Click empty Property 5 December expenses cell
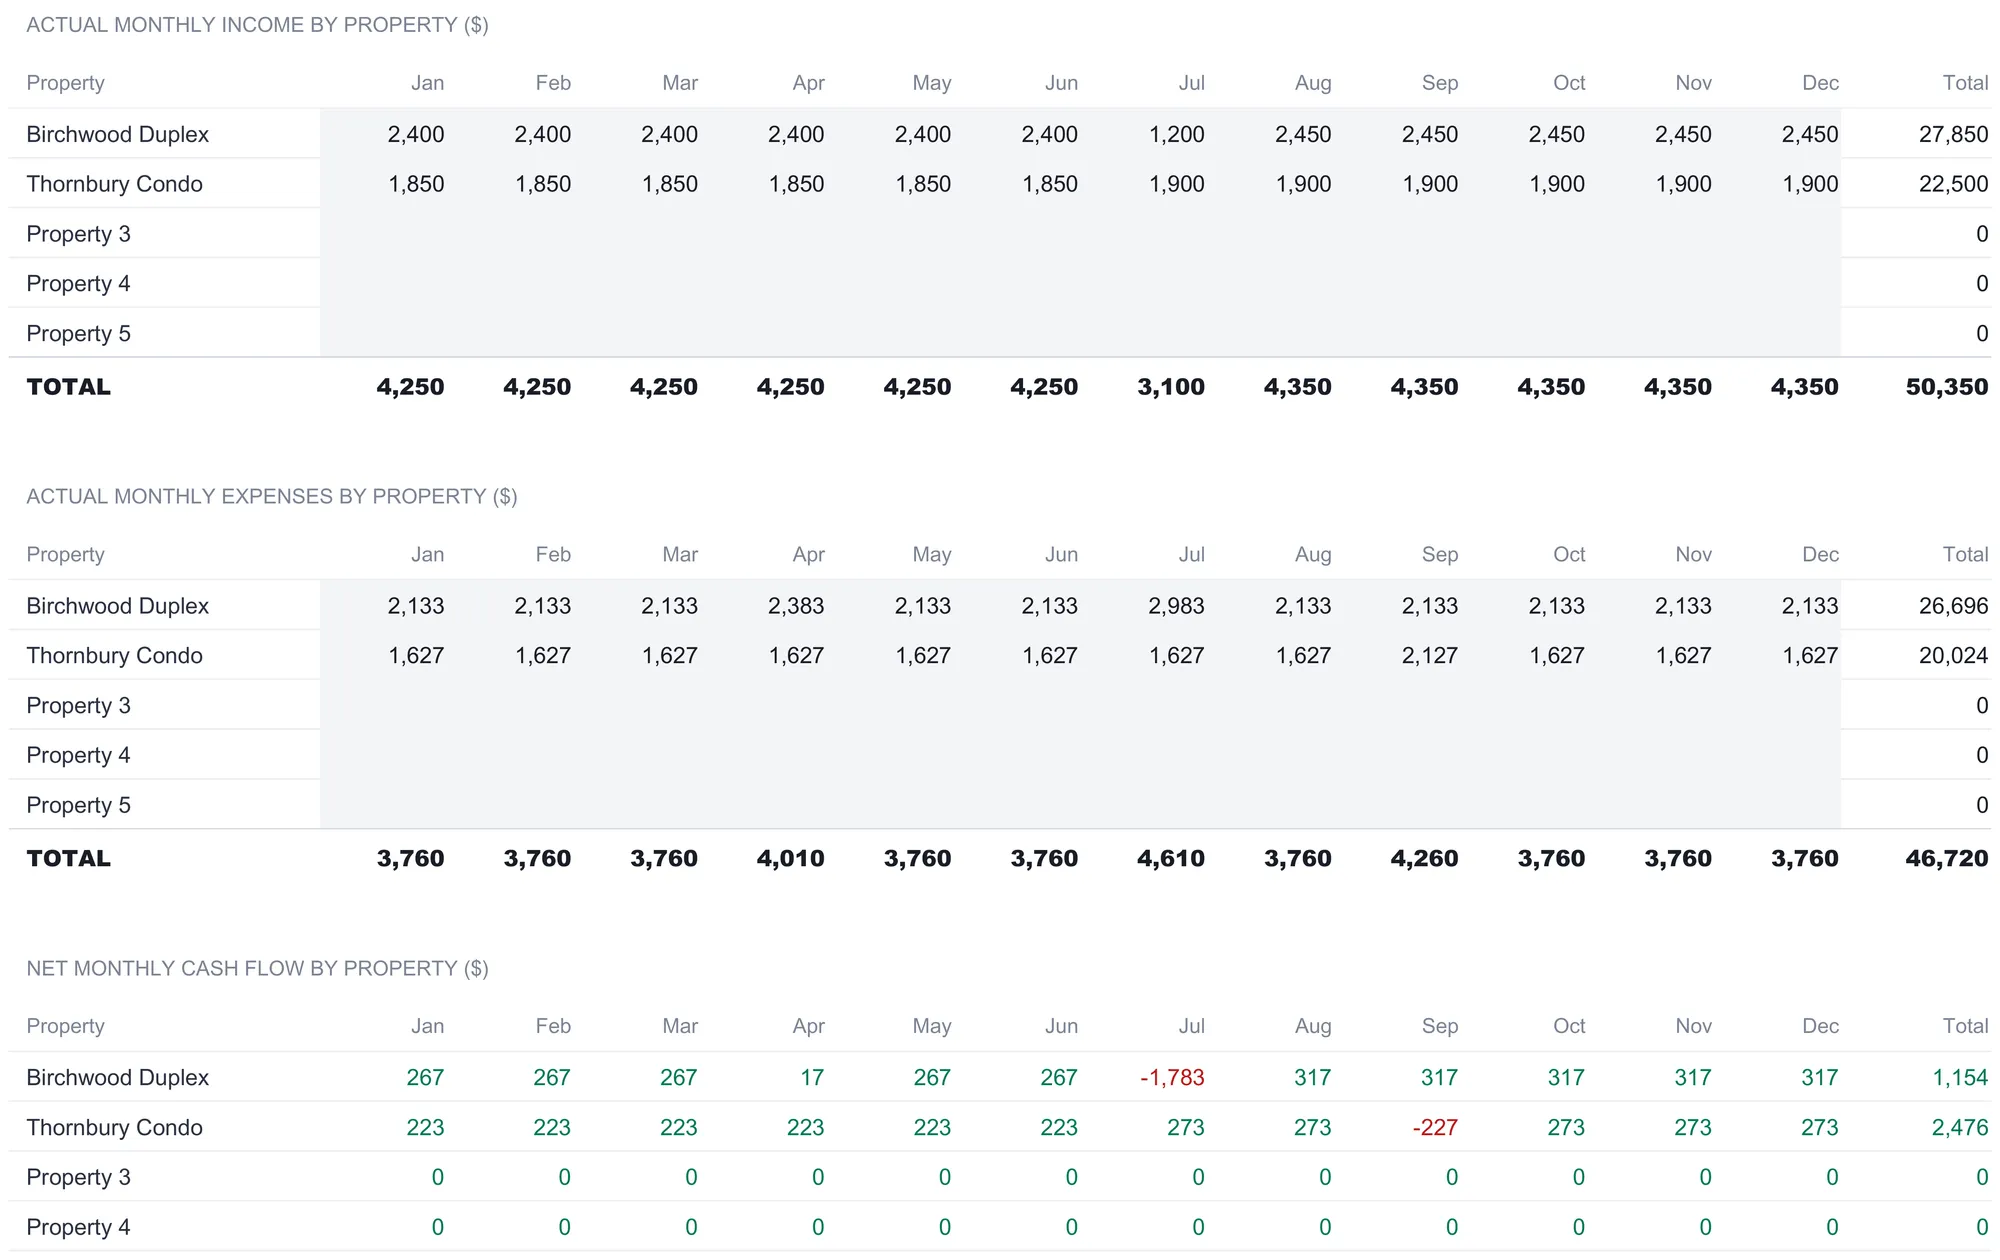 [1778, 806]
